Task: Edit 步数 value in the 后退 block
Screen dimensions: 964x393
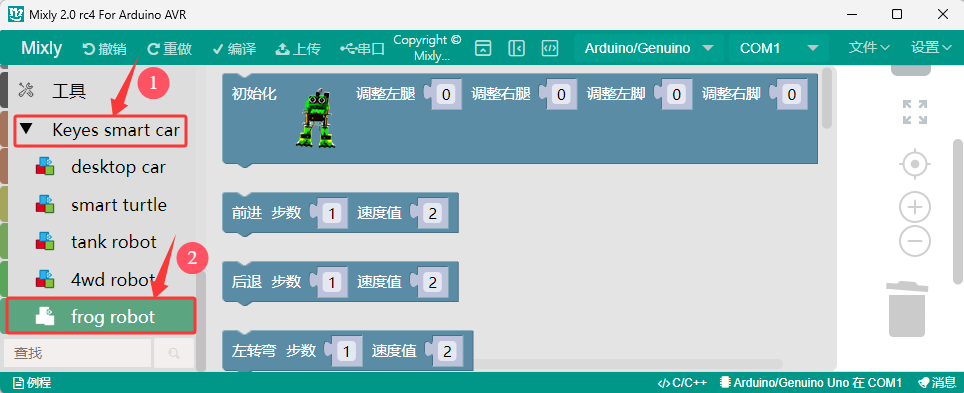Action: pos(332,282)
